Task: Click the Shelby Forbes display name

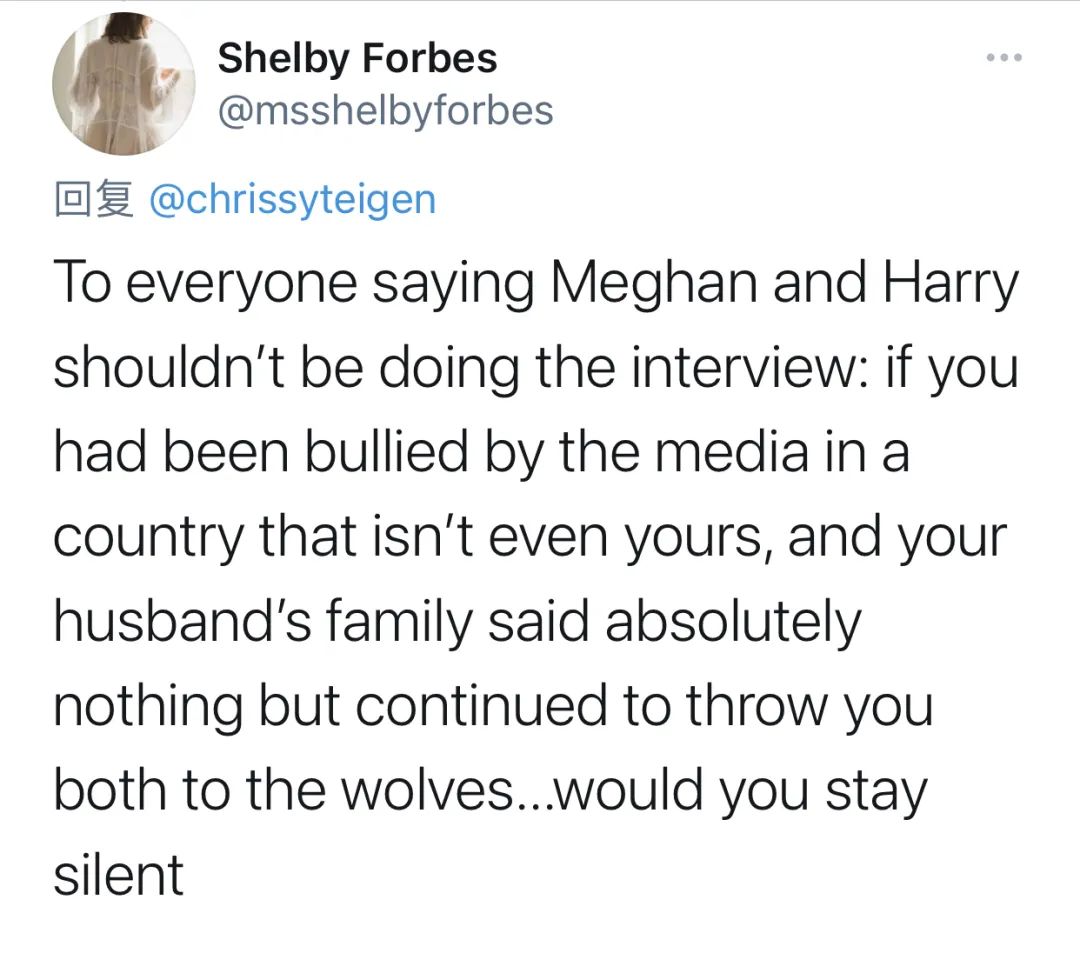Action: pyautogui.click(x=357, y=58)
